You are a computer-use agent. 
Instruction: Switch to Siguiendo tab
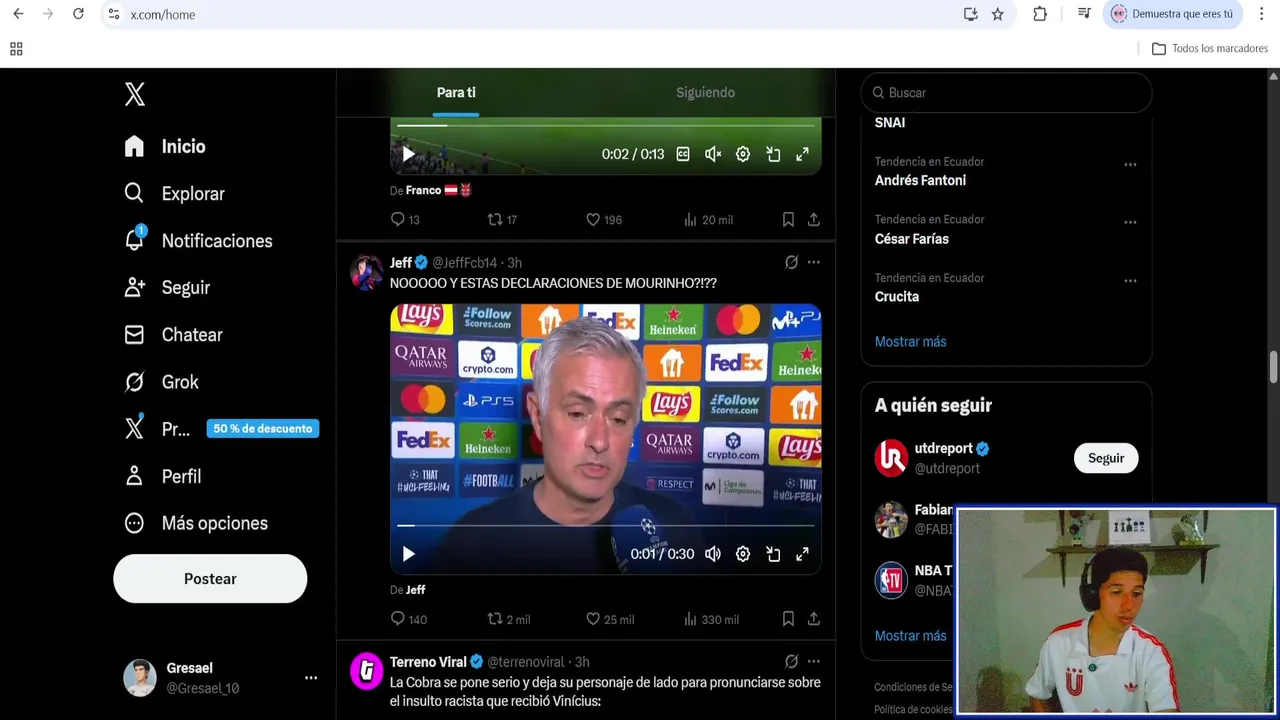(705, 92)
